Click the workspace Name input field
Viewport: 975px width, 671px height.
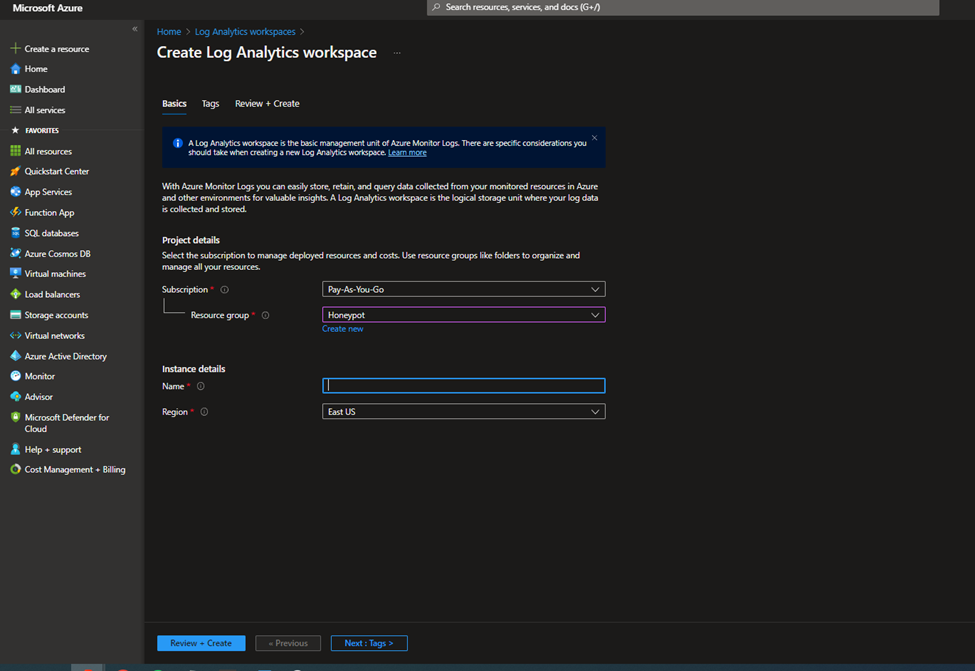[x=463, y=385]
